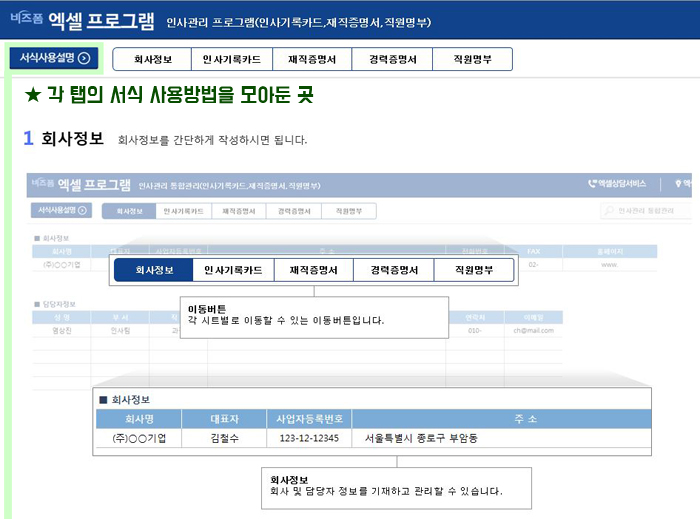Click the 123-12-12345 registration number cell
This screenshot has width=700, height=519.
(x=309, y=438)
